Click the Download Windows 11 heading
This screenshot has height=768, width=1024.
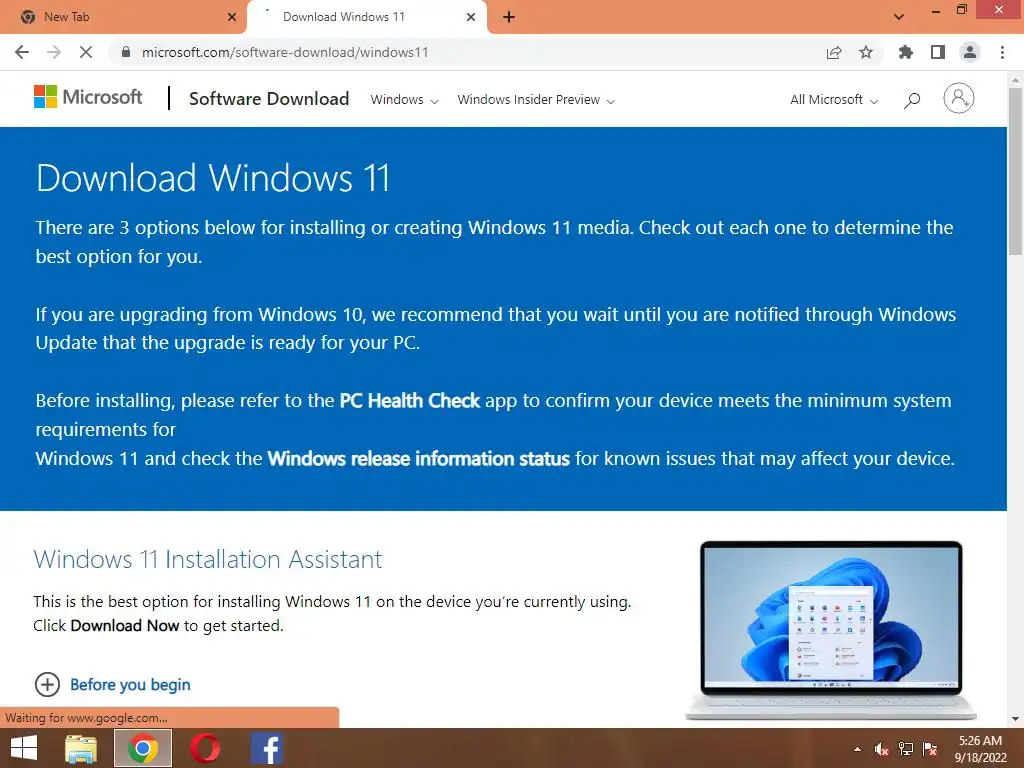(213, 178)
